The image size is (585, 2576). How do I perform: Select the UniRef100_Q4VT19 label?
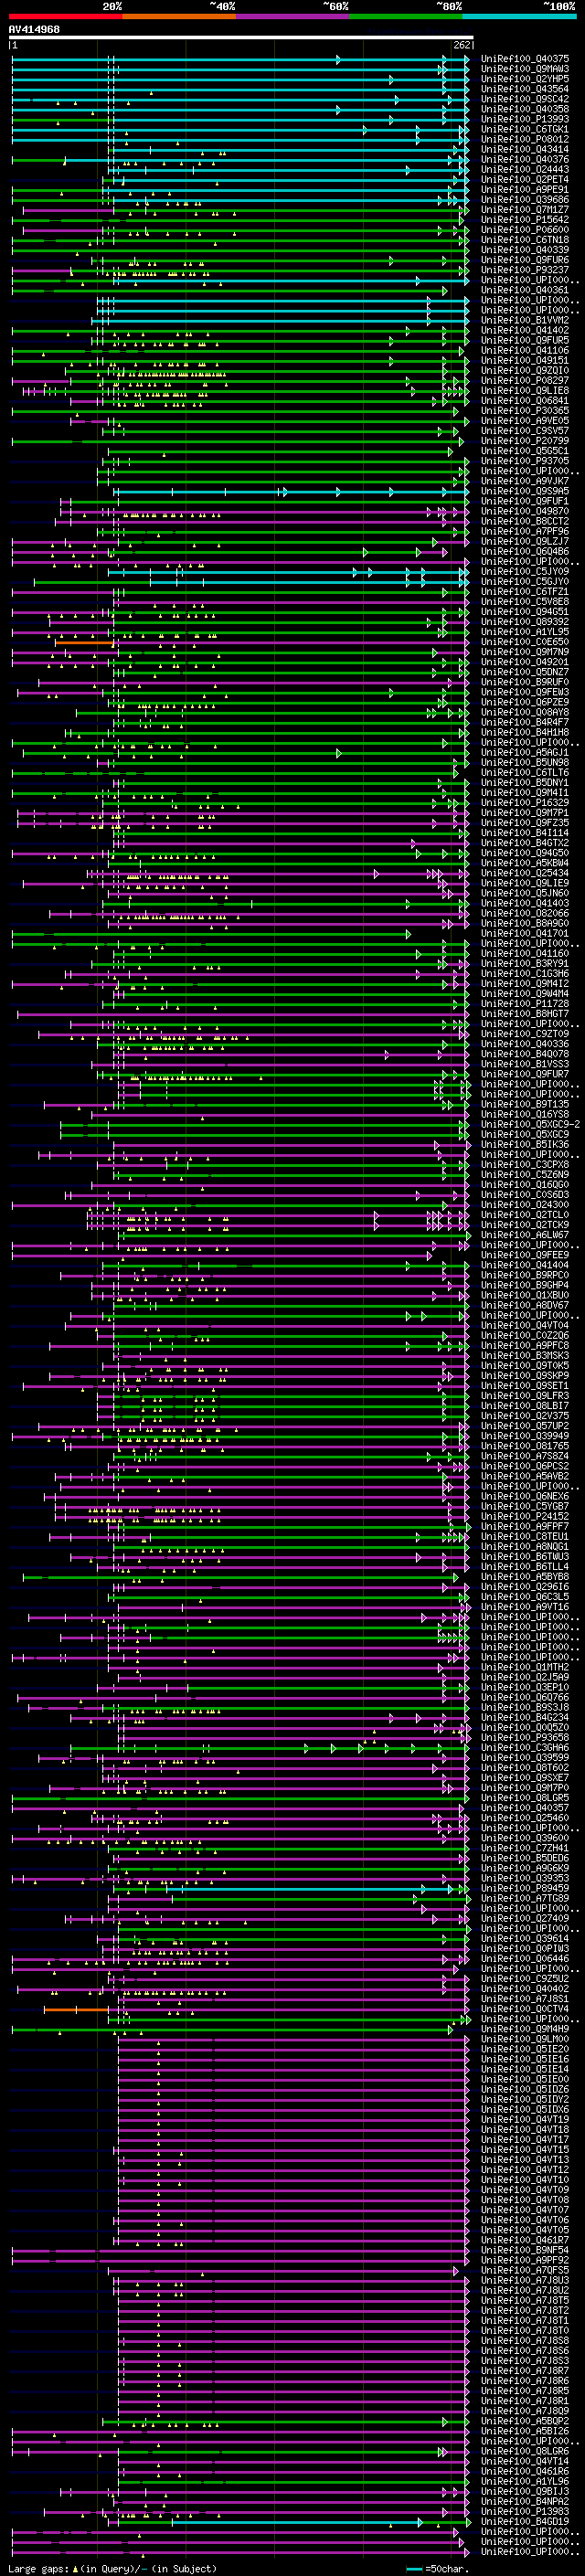pos(525,2119)
